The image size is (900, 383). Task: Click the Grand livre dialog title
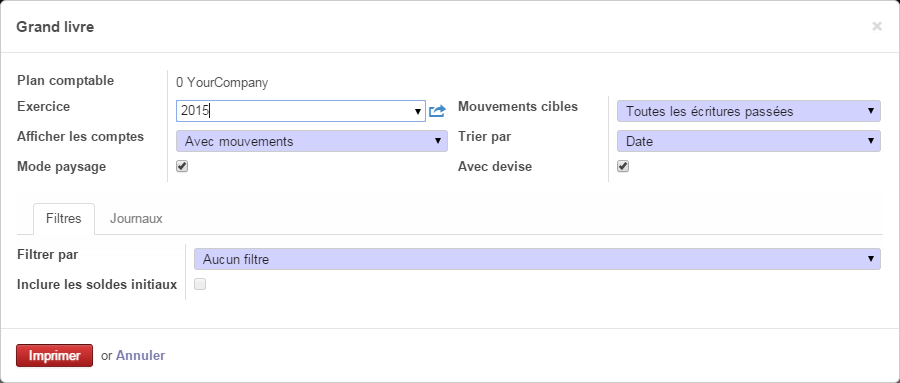[x=55, y=26]
